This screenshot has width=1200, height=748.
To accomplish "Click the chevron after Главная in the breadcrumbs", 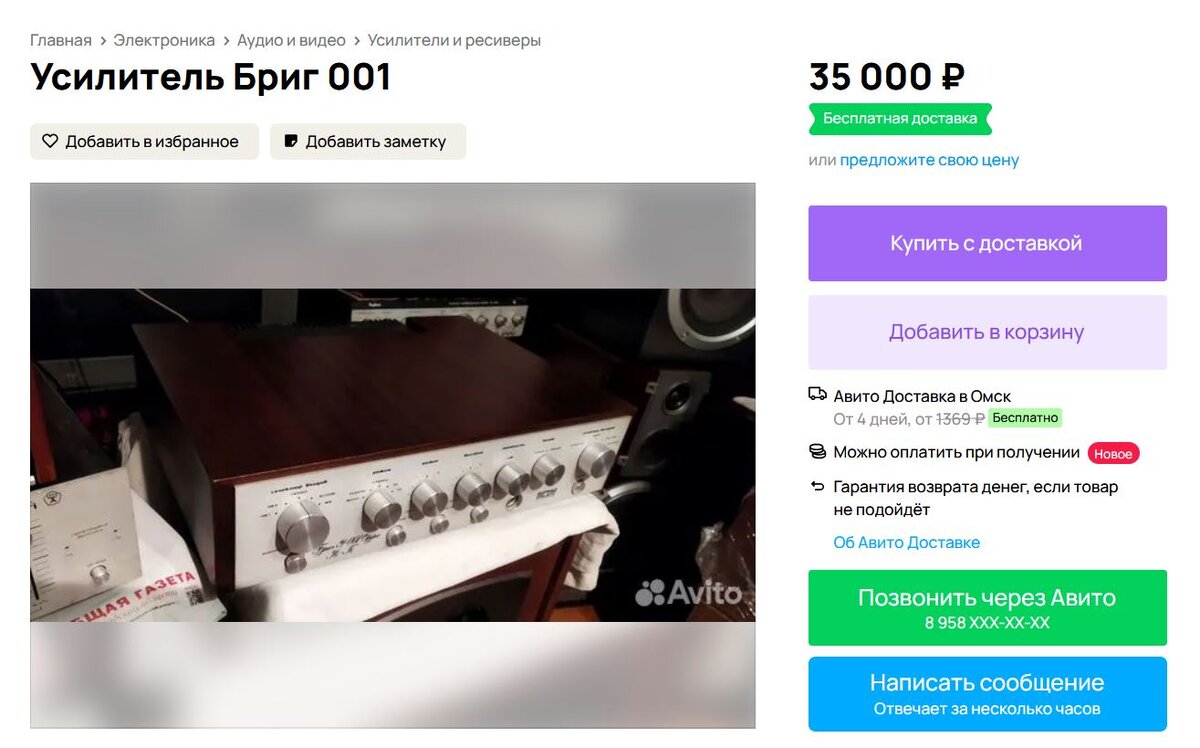I will 103,41.
